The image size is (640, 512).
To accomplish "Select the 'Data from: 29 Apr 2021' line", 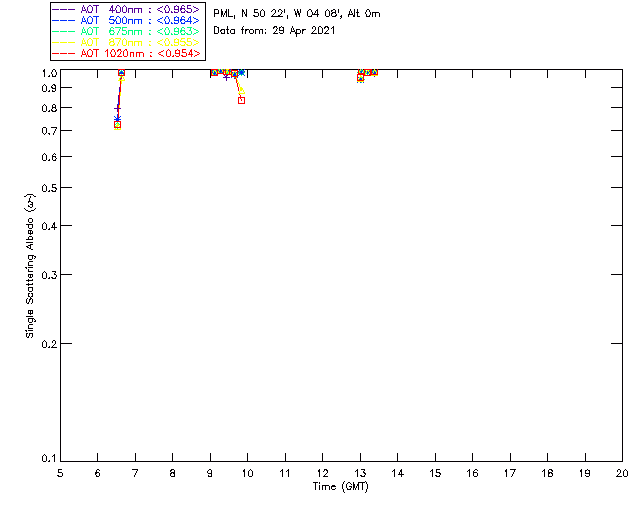I will click(274, 30).
